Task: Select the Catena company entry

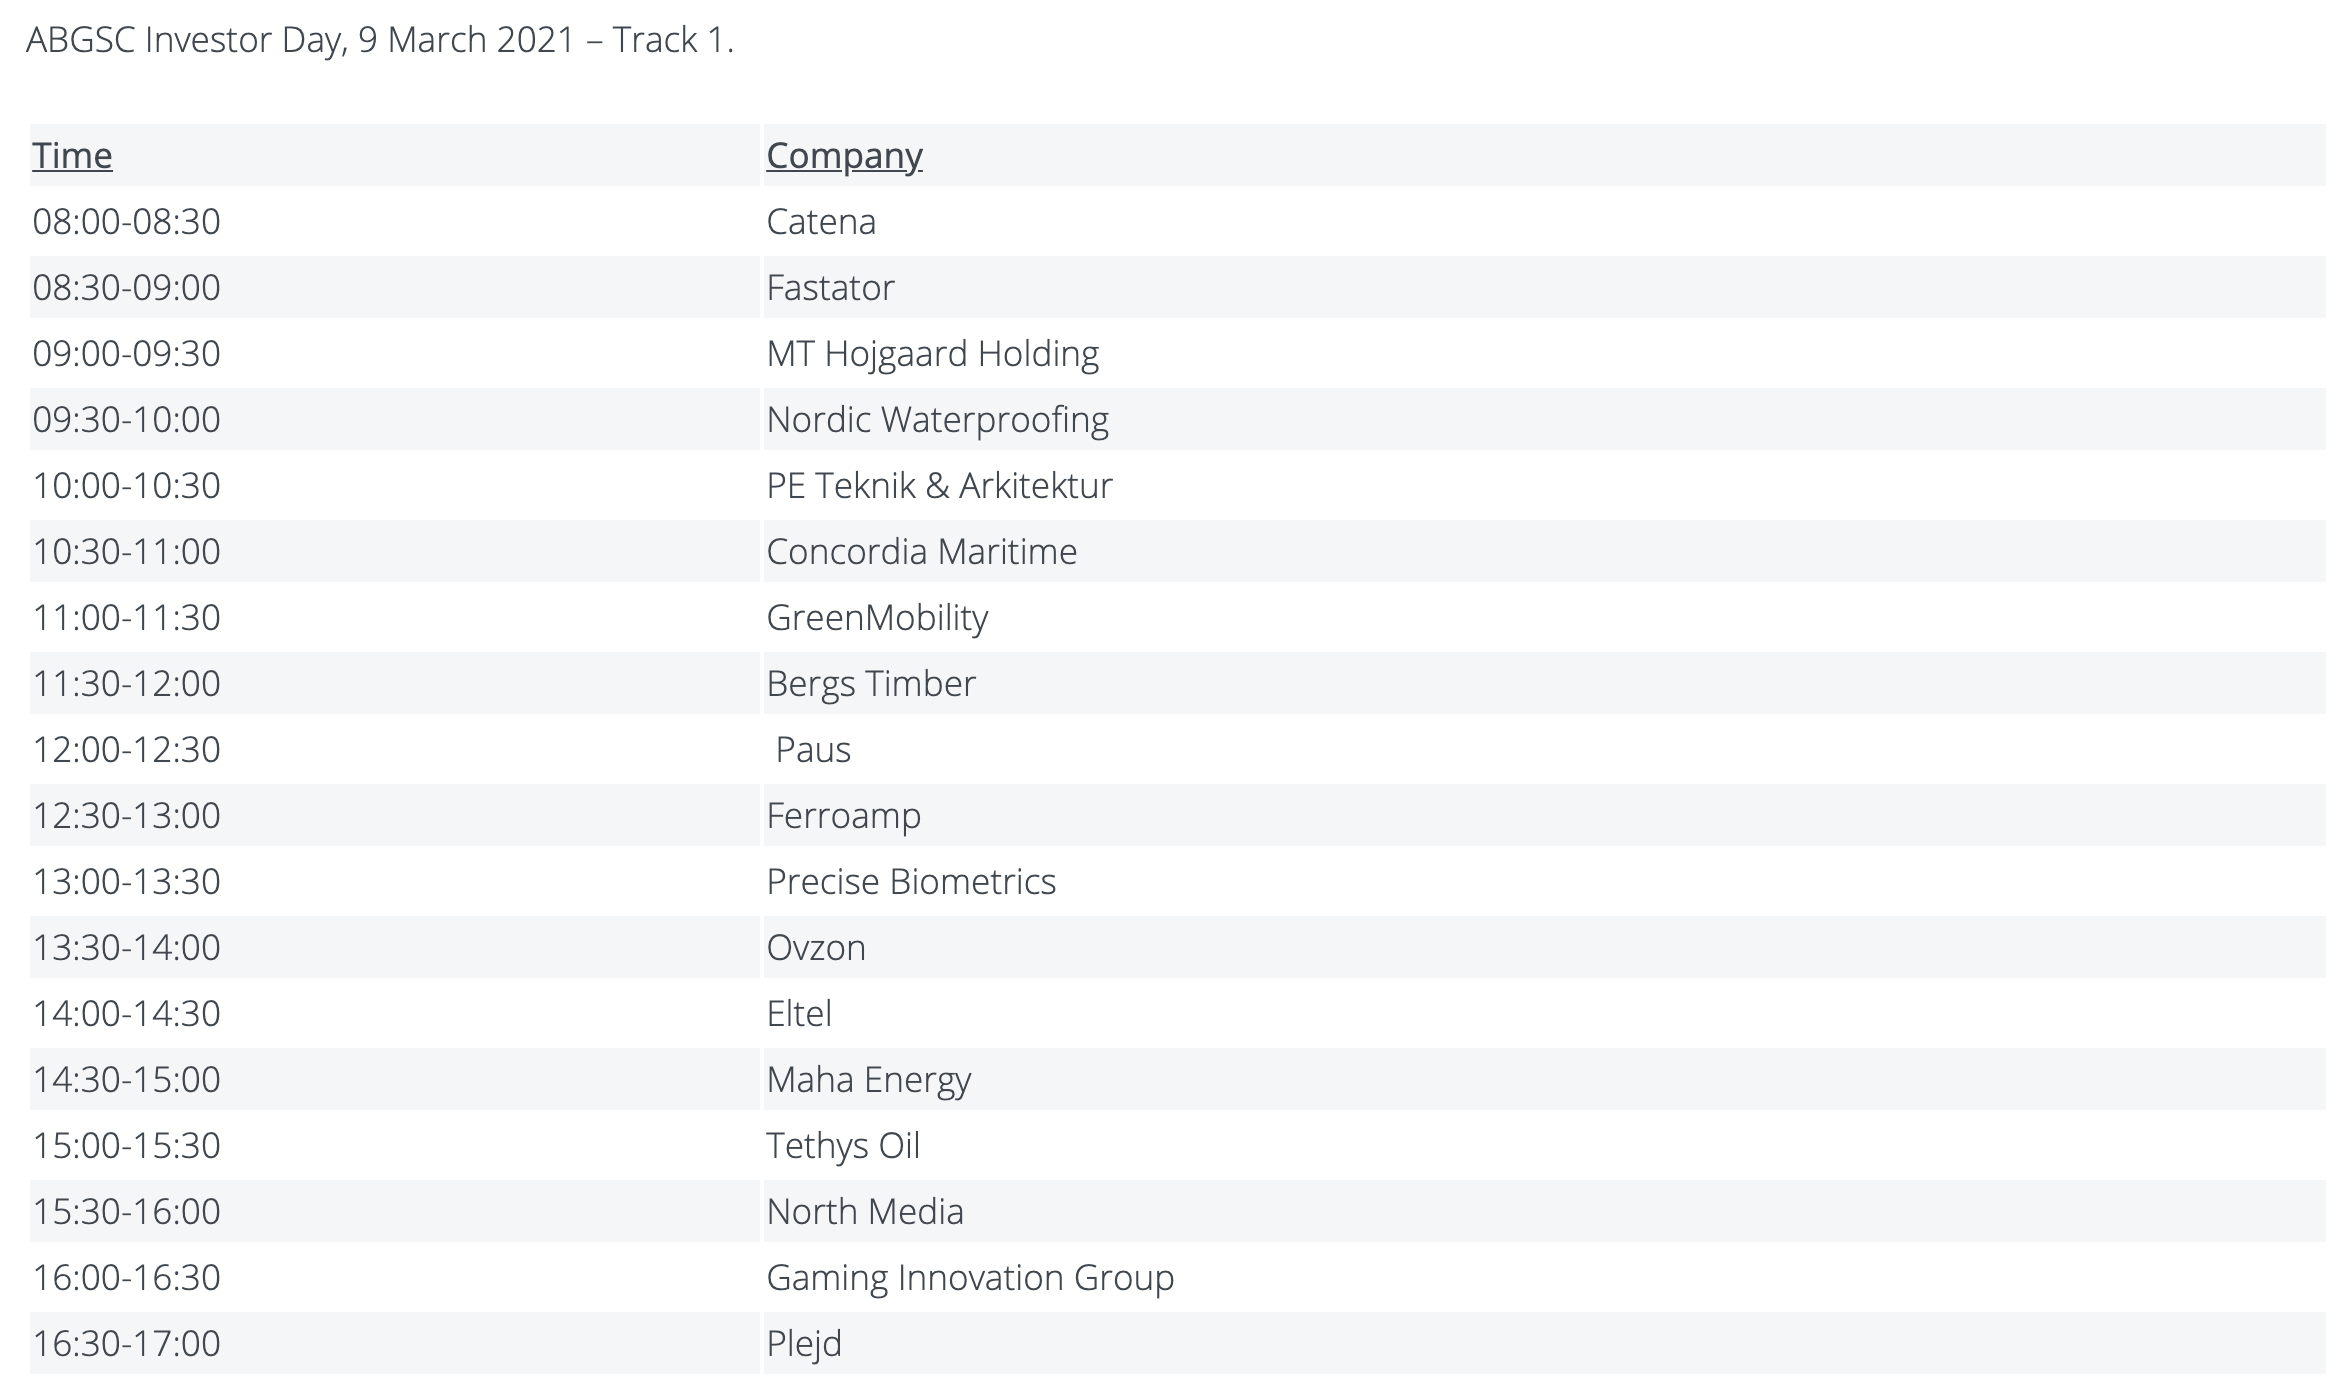Action: coord(821,222)
